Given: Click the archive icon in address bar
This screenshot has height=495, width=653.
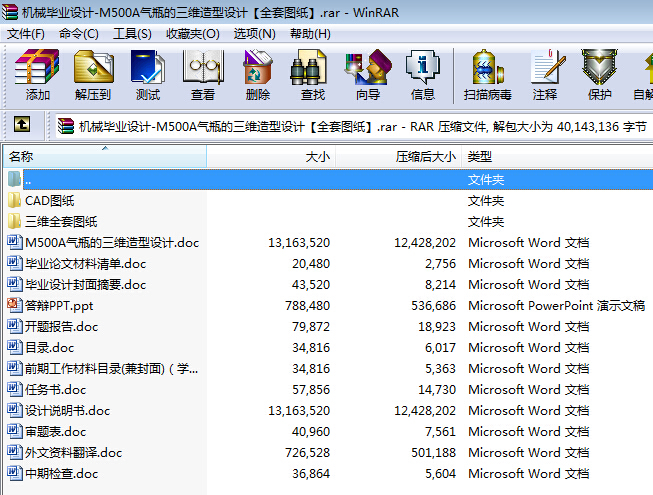Looking at the screenshot, I should (66, 126).
